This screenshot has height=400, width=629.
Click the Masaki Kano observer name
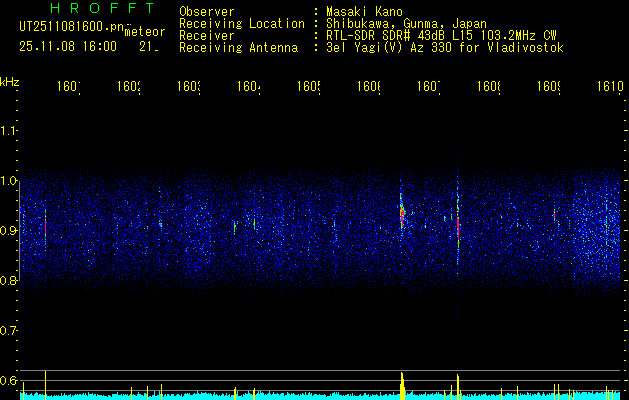[x=364, y=11]
